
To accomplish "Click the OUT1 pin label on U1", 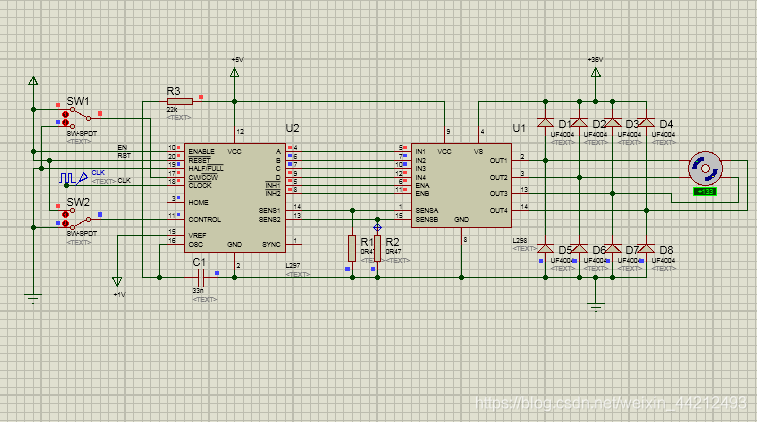I will [x=497, y=160].
